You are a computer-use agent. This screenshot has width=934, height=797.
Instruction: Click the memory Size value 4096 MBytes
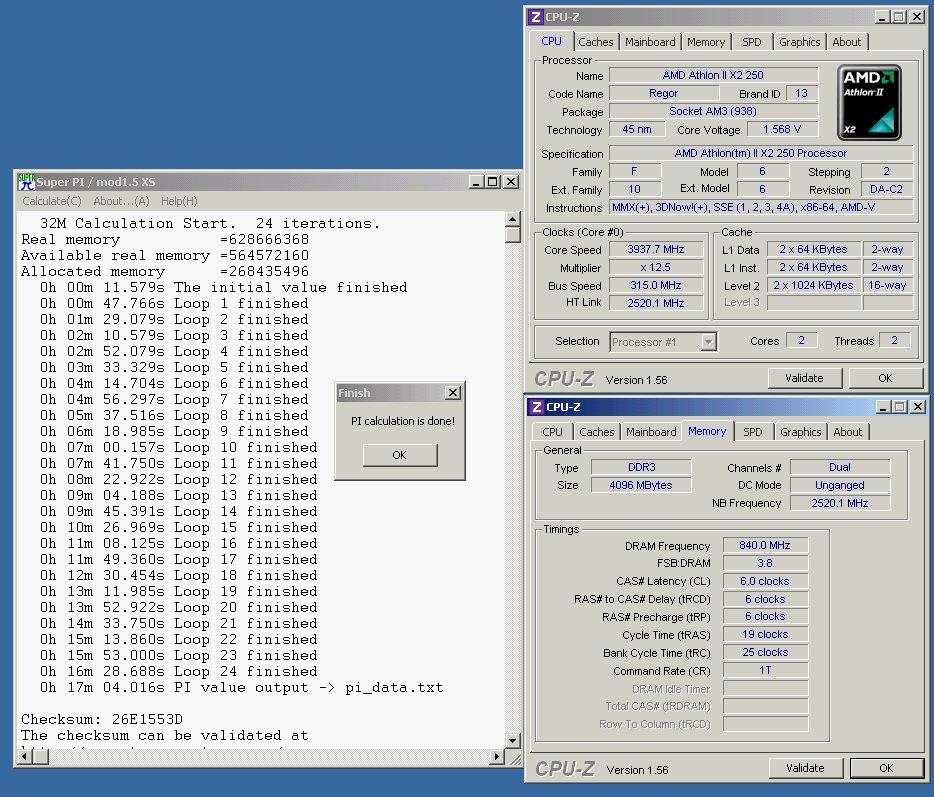[x=642, y=485]
